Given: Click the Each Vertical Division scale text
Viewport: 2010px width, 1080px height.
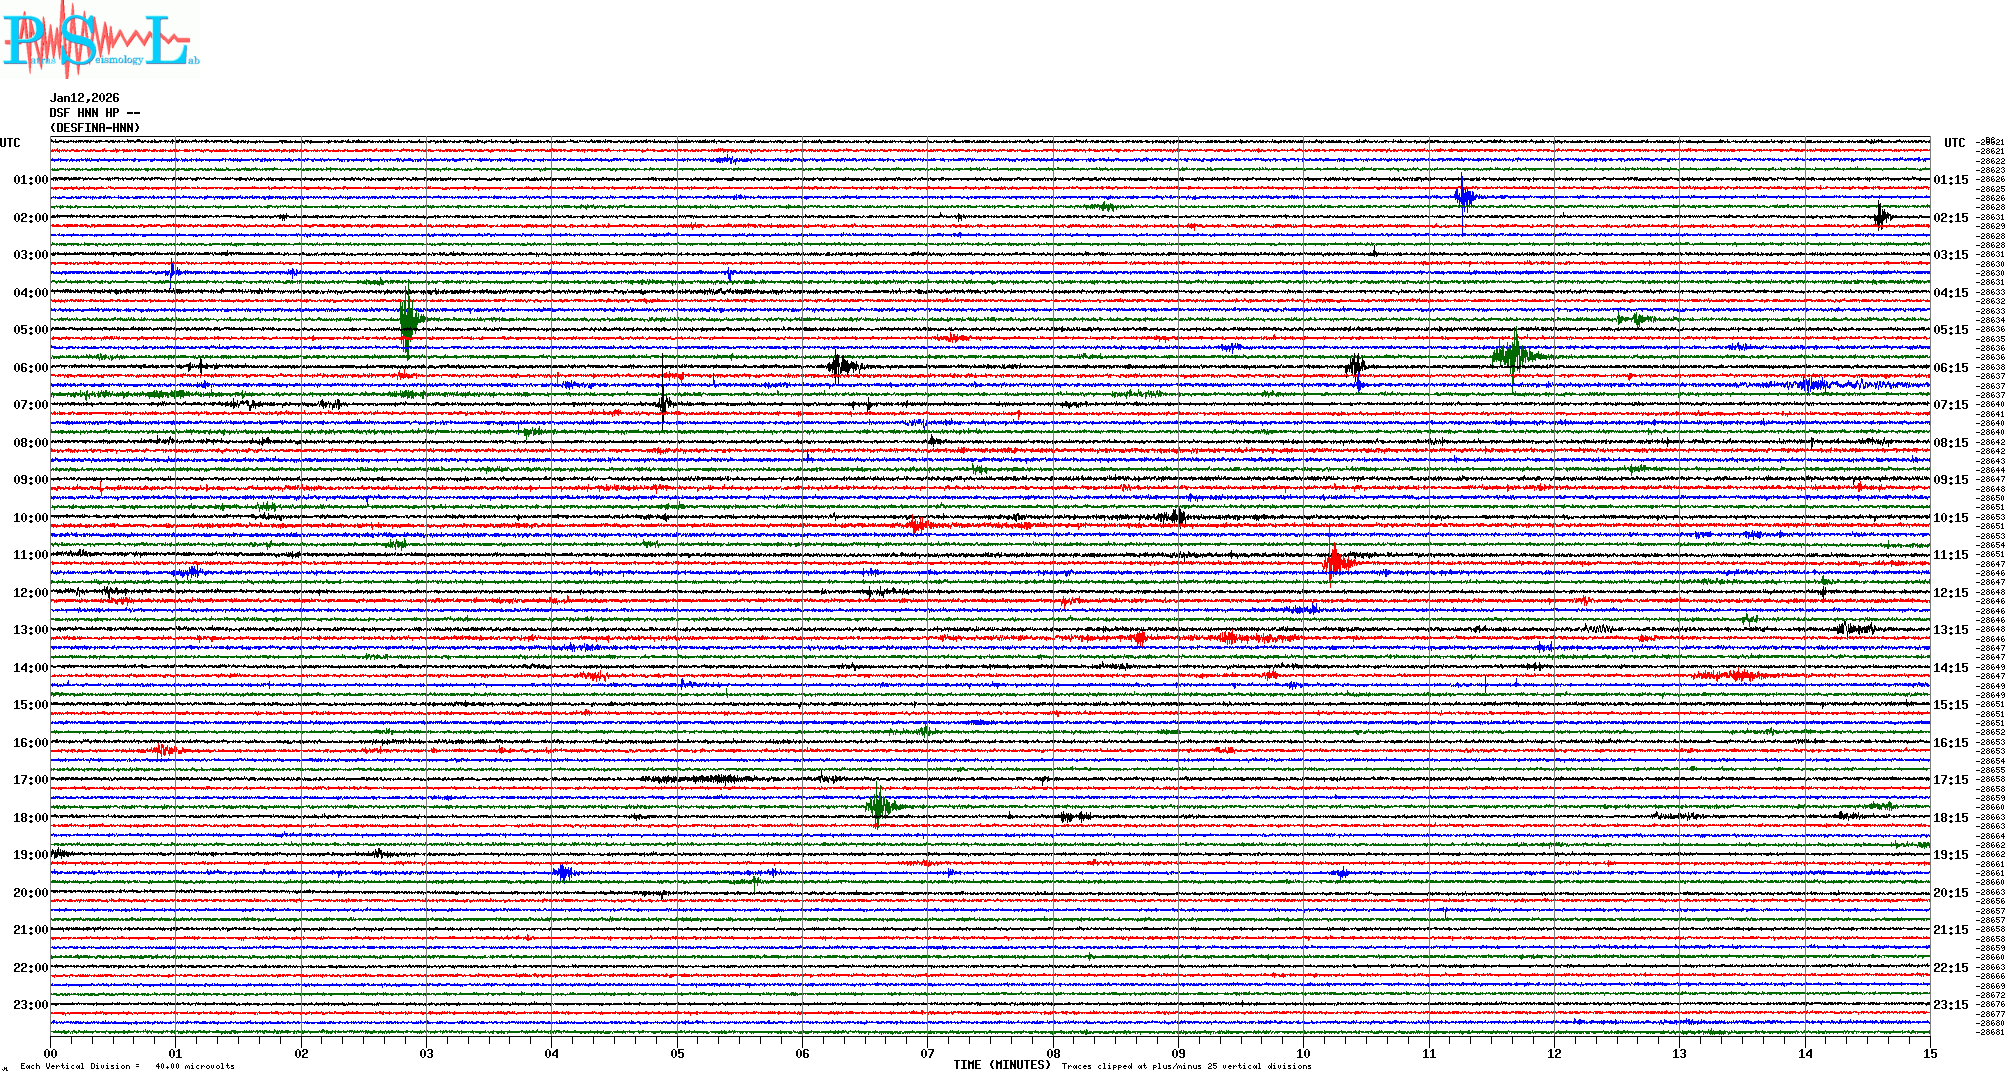Looking at the screenshot, I should pyautogui.click(x=127, y=1066).
